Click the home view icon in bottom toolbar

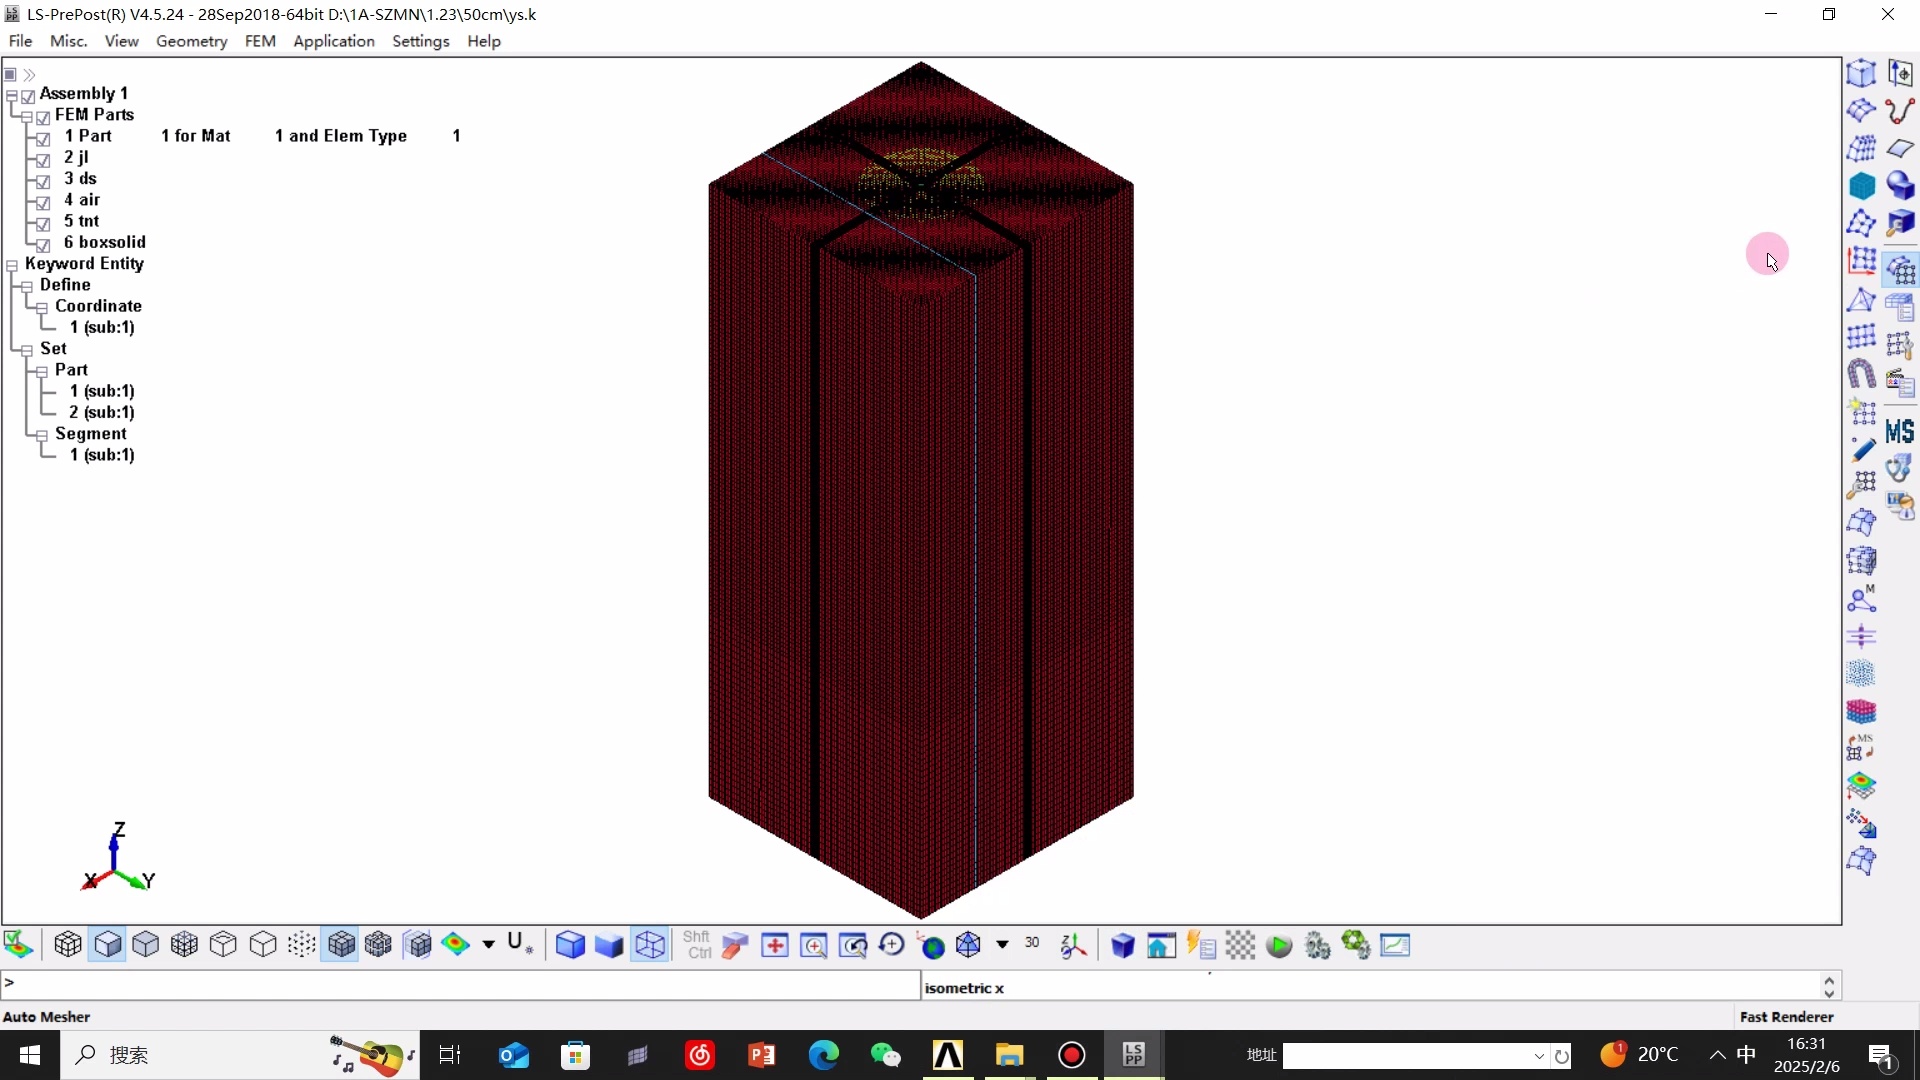[1161, 945]
